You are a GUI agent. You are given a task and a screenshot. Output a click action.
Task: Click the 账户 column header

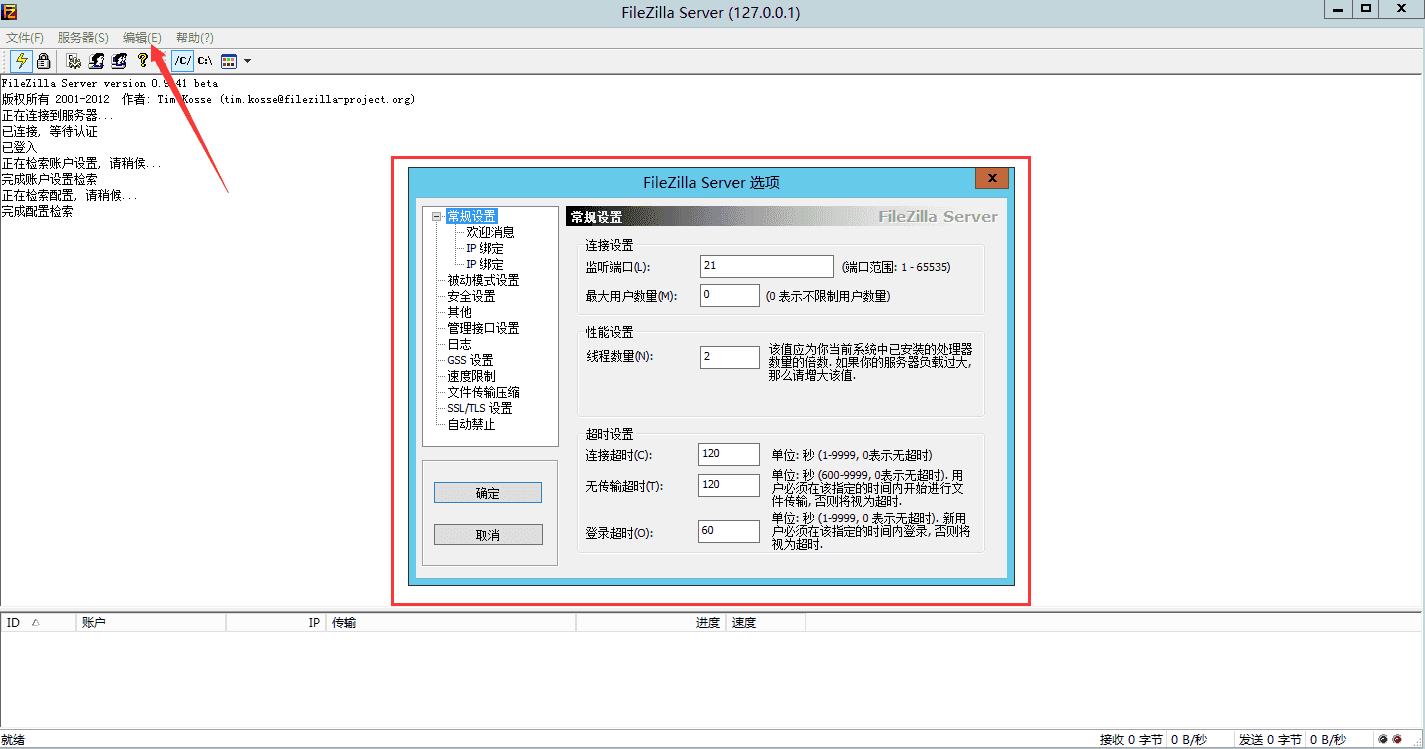152,623
